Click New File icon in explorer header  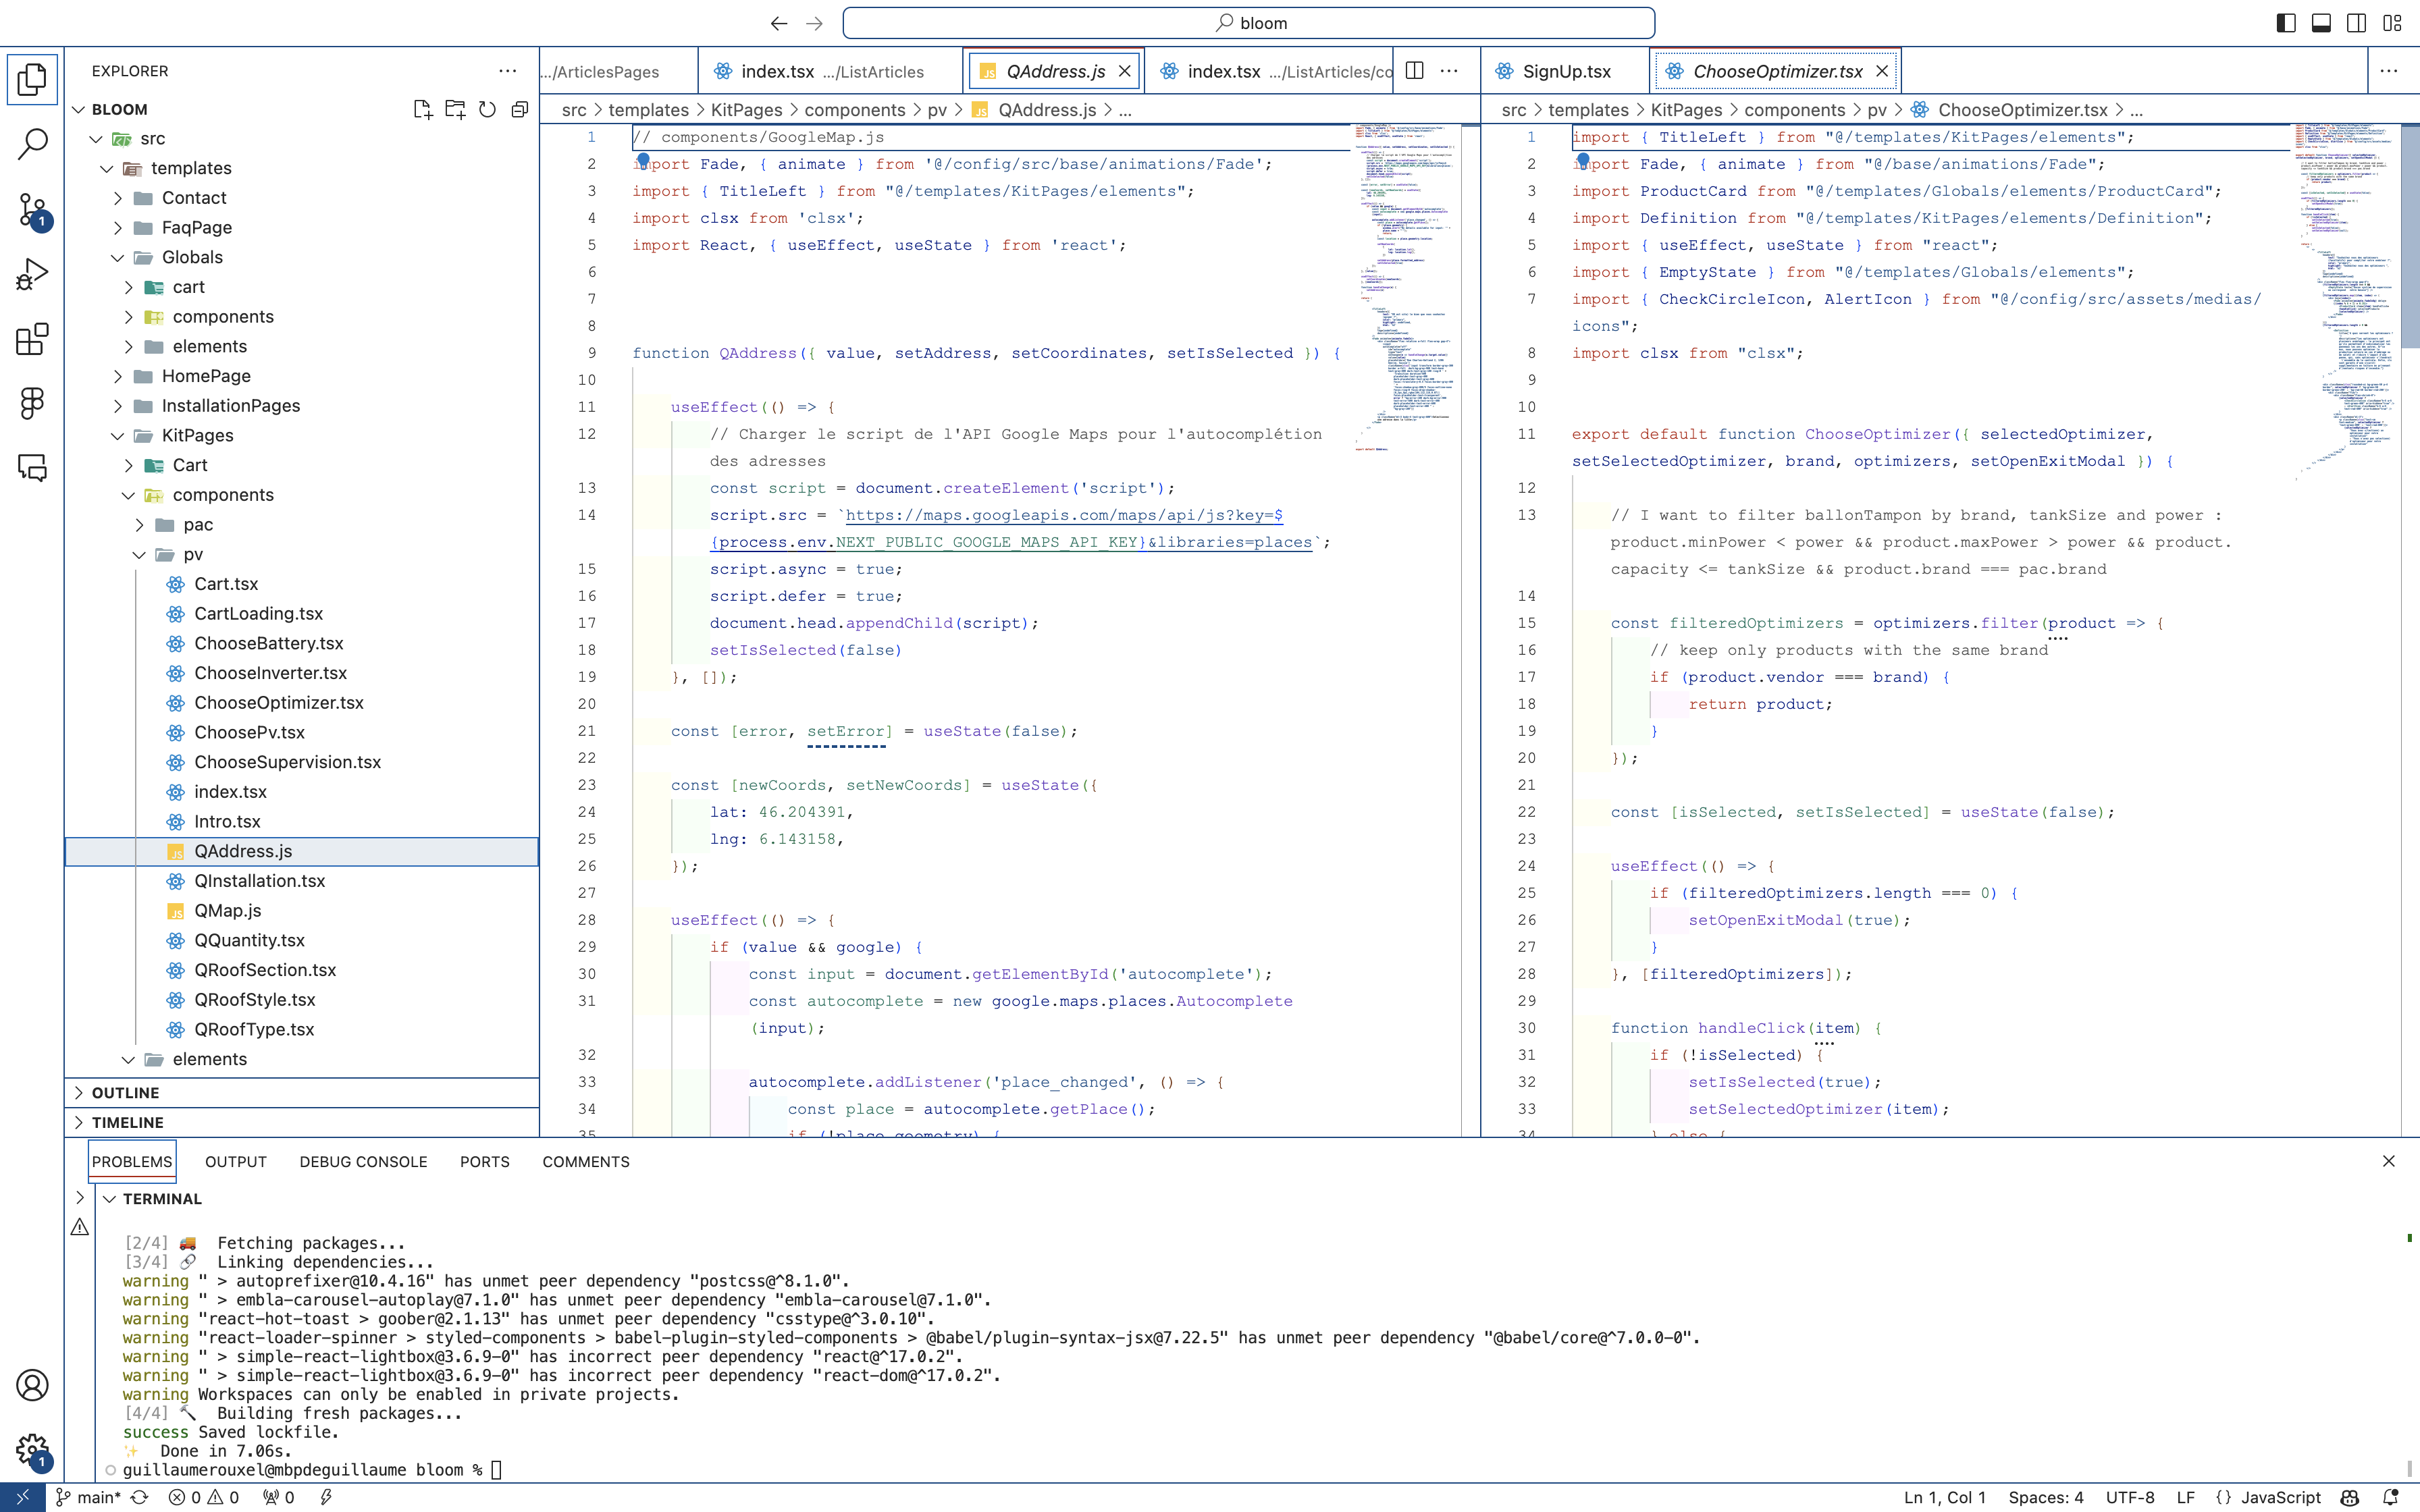click(422, 109)
